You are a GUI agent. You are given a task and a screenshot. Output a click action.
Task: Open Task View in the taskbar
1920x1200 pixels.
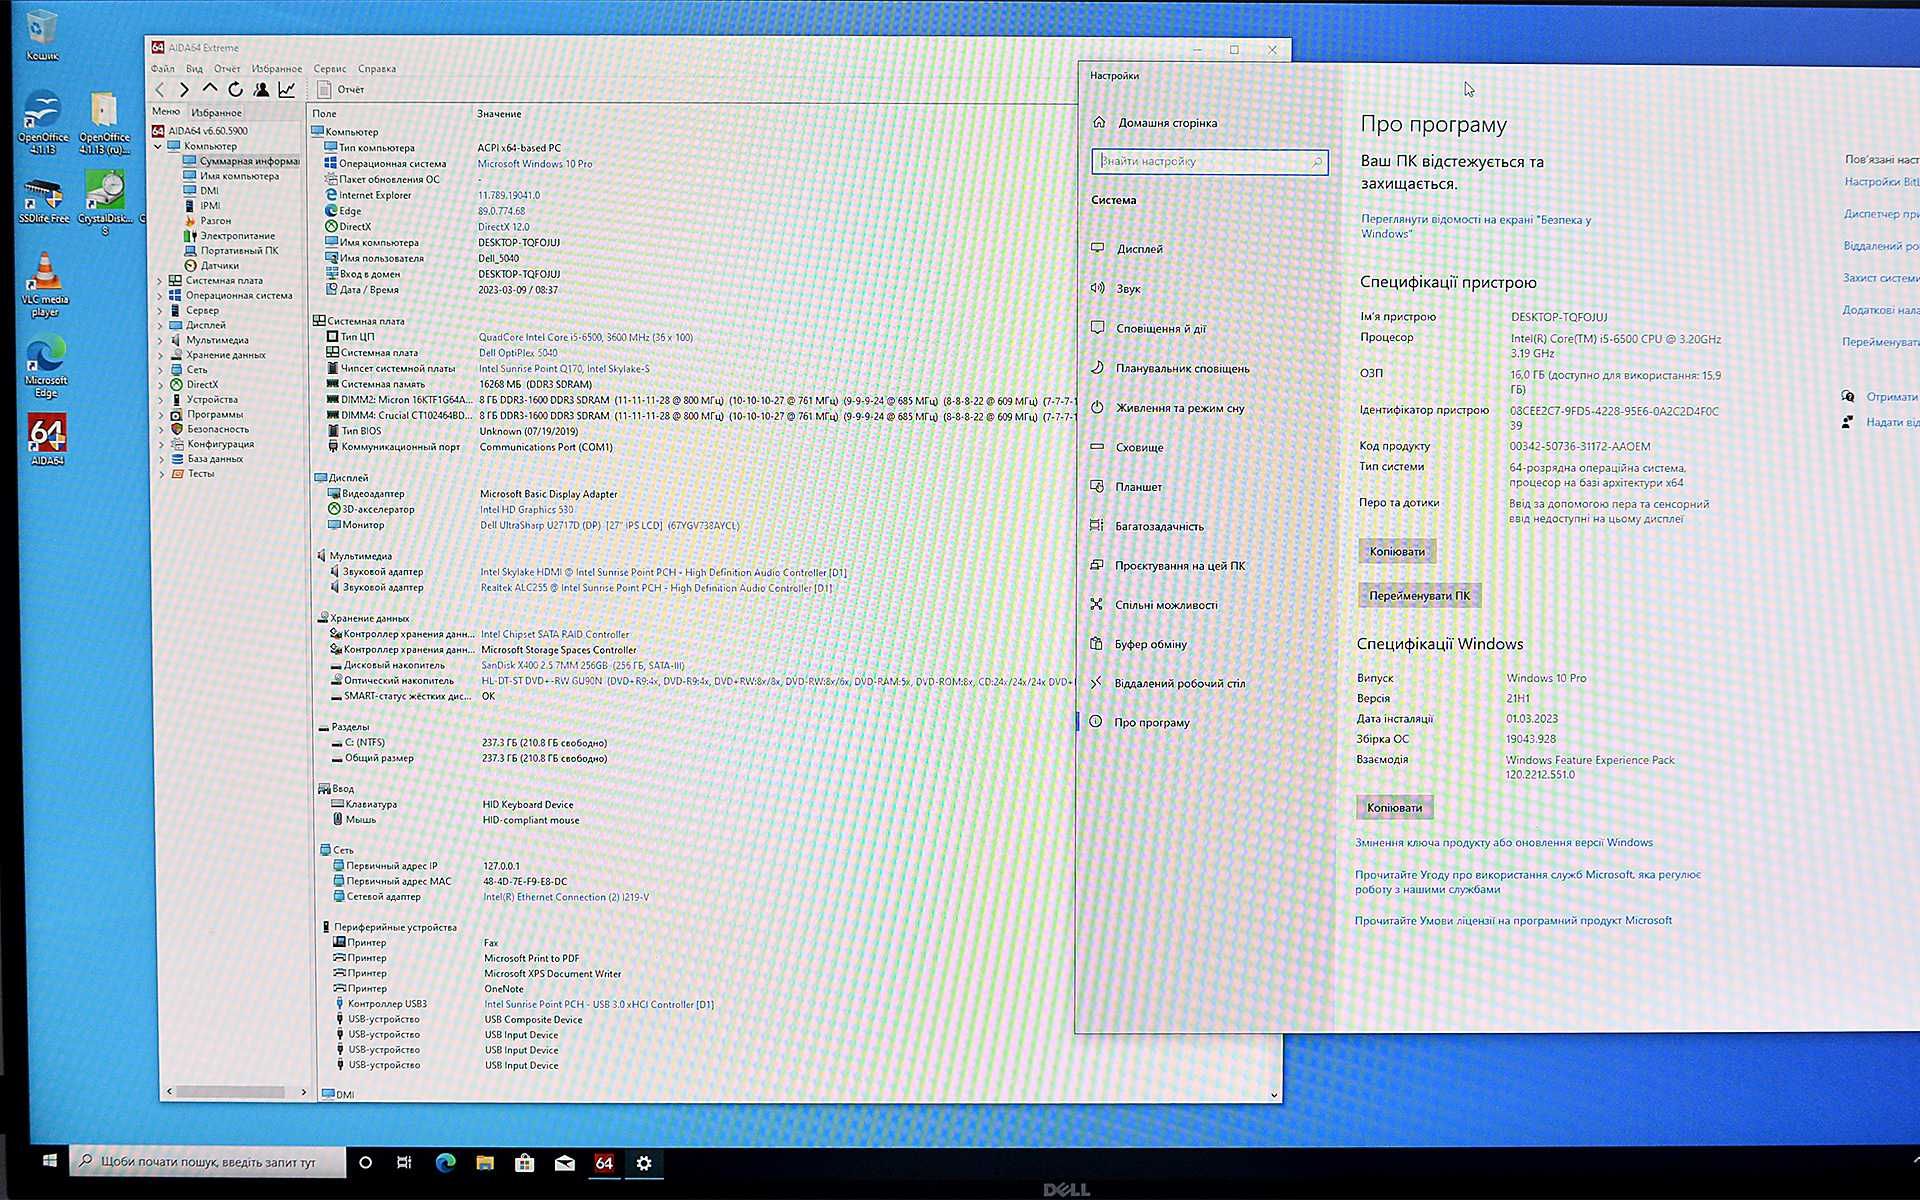(404, 1162)
